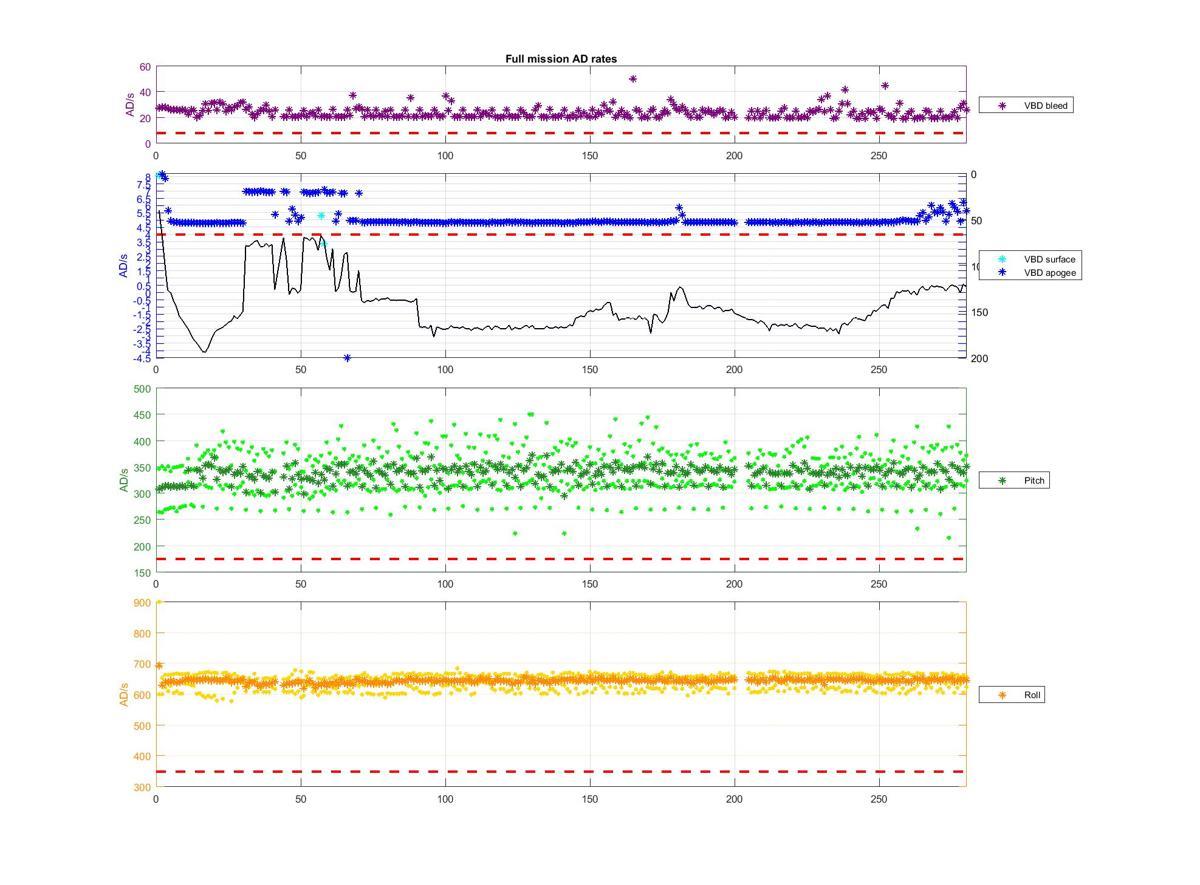Viewport: 1200px width, 885px height.
Task: Click the 400 tick label on Roll axis
Action: click(141, 756)
